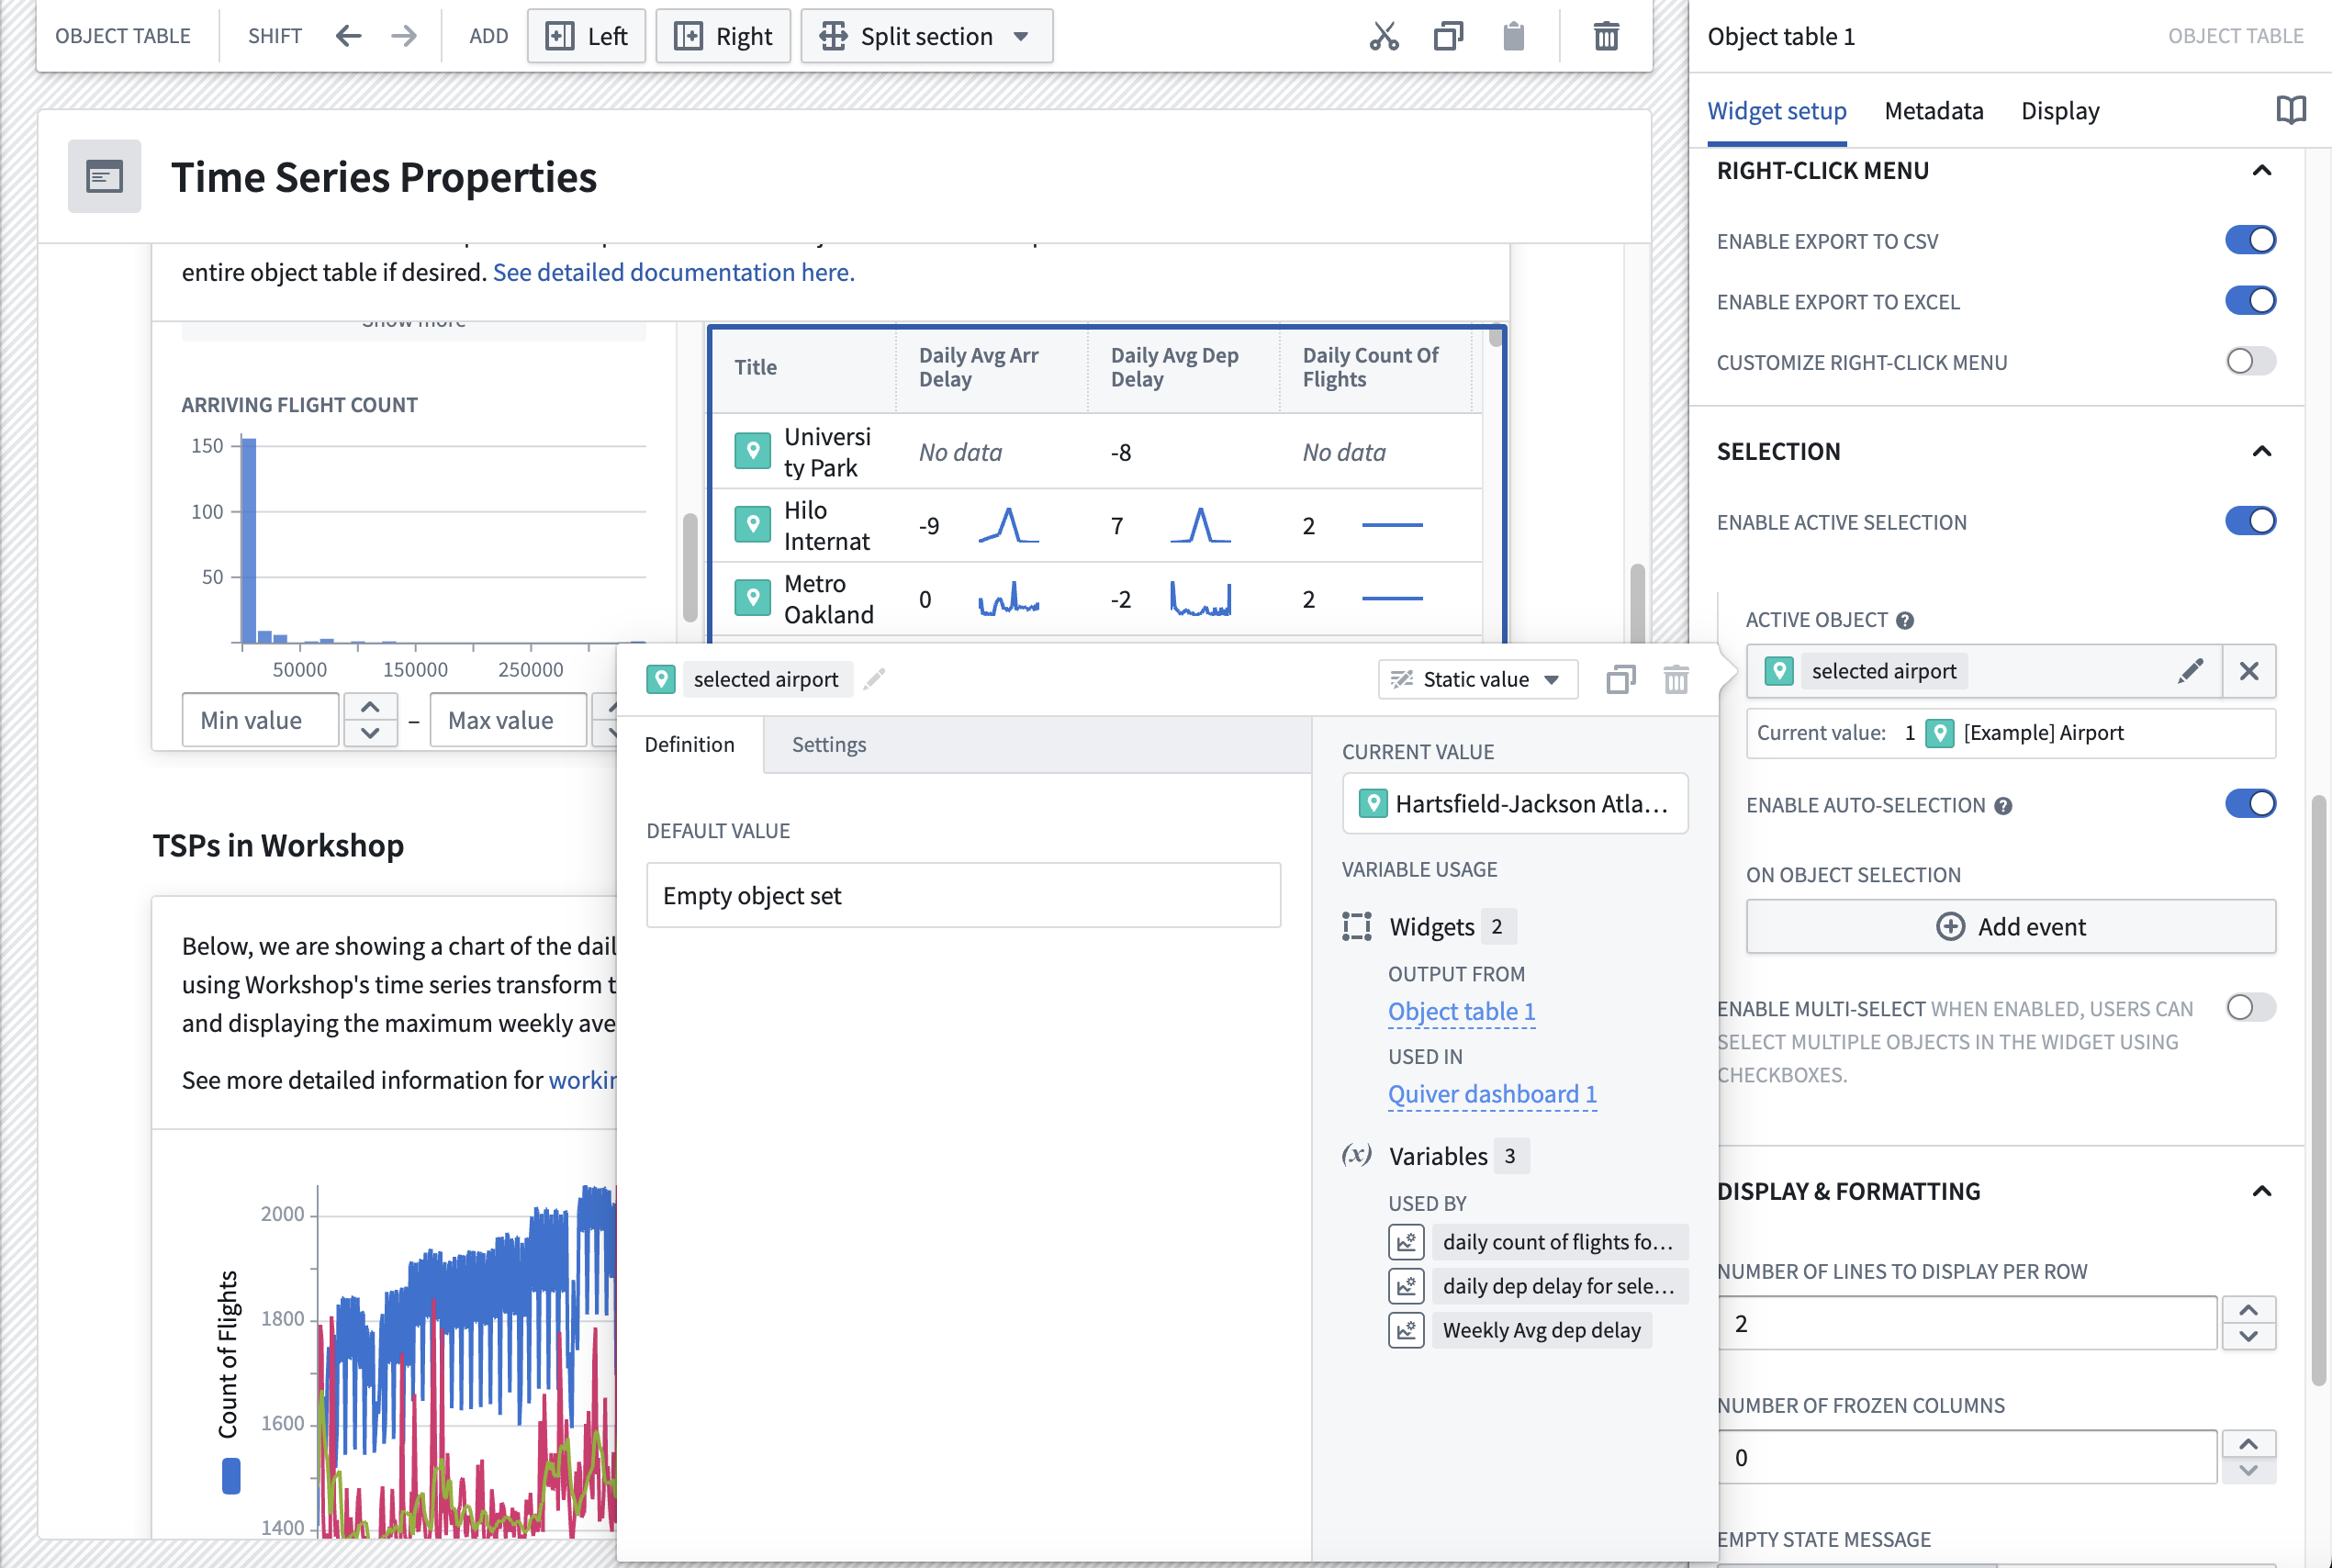Shift the object table left with the arrow
Image resolution: width=2332 pixels, height=1568 pixels.
[x=348, y=36]
